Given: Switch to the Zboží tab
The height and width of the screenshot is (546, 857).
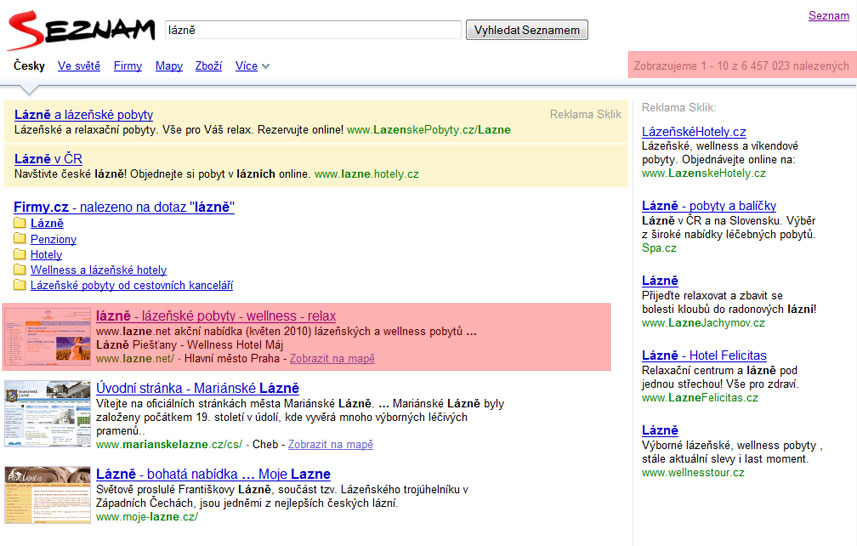Looking at the screenshot, I should [209, 66].
